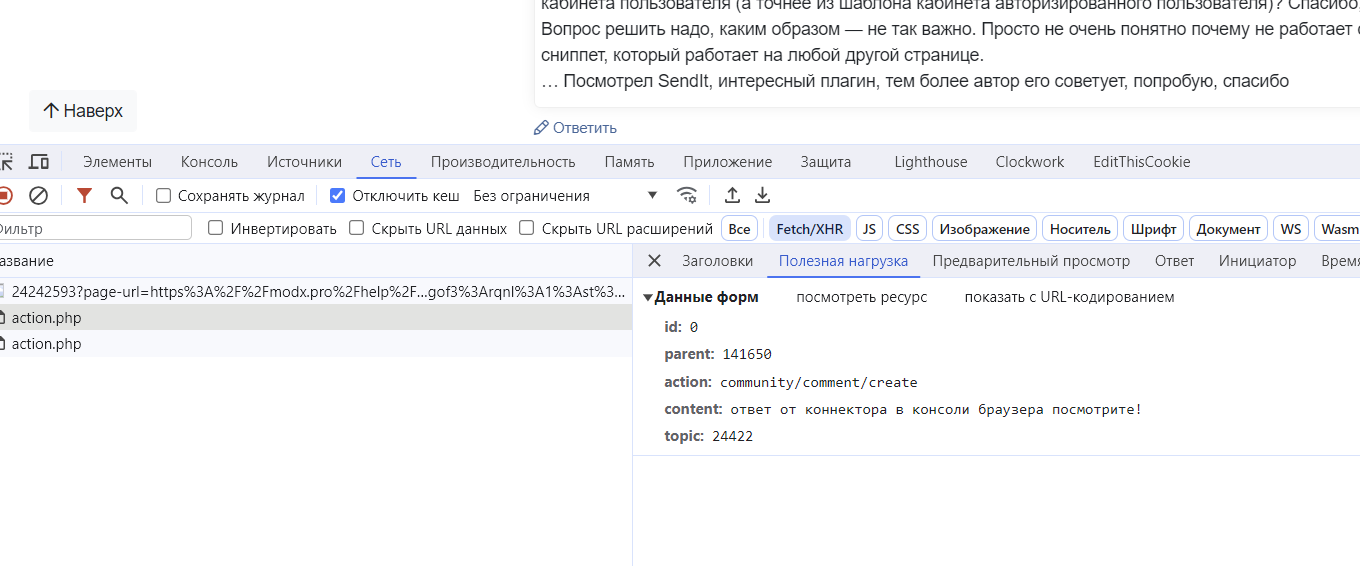The image size is (1360, 566).
Task: Stop recording network log
Action: pos(5,196)
